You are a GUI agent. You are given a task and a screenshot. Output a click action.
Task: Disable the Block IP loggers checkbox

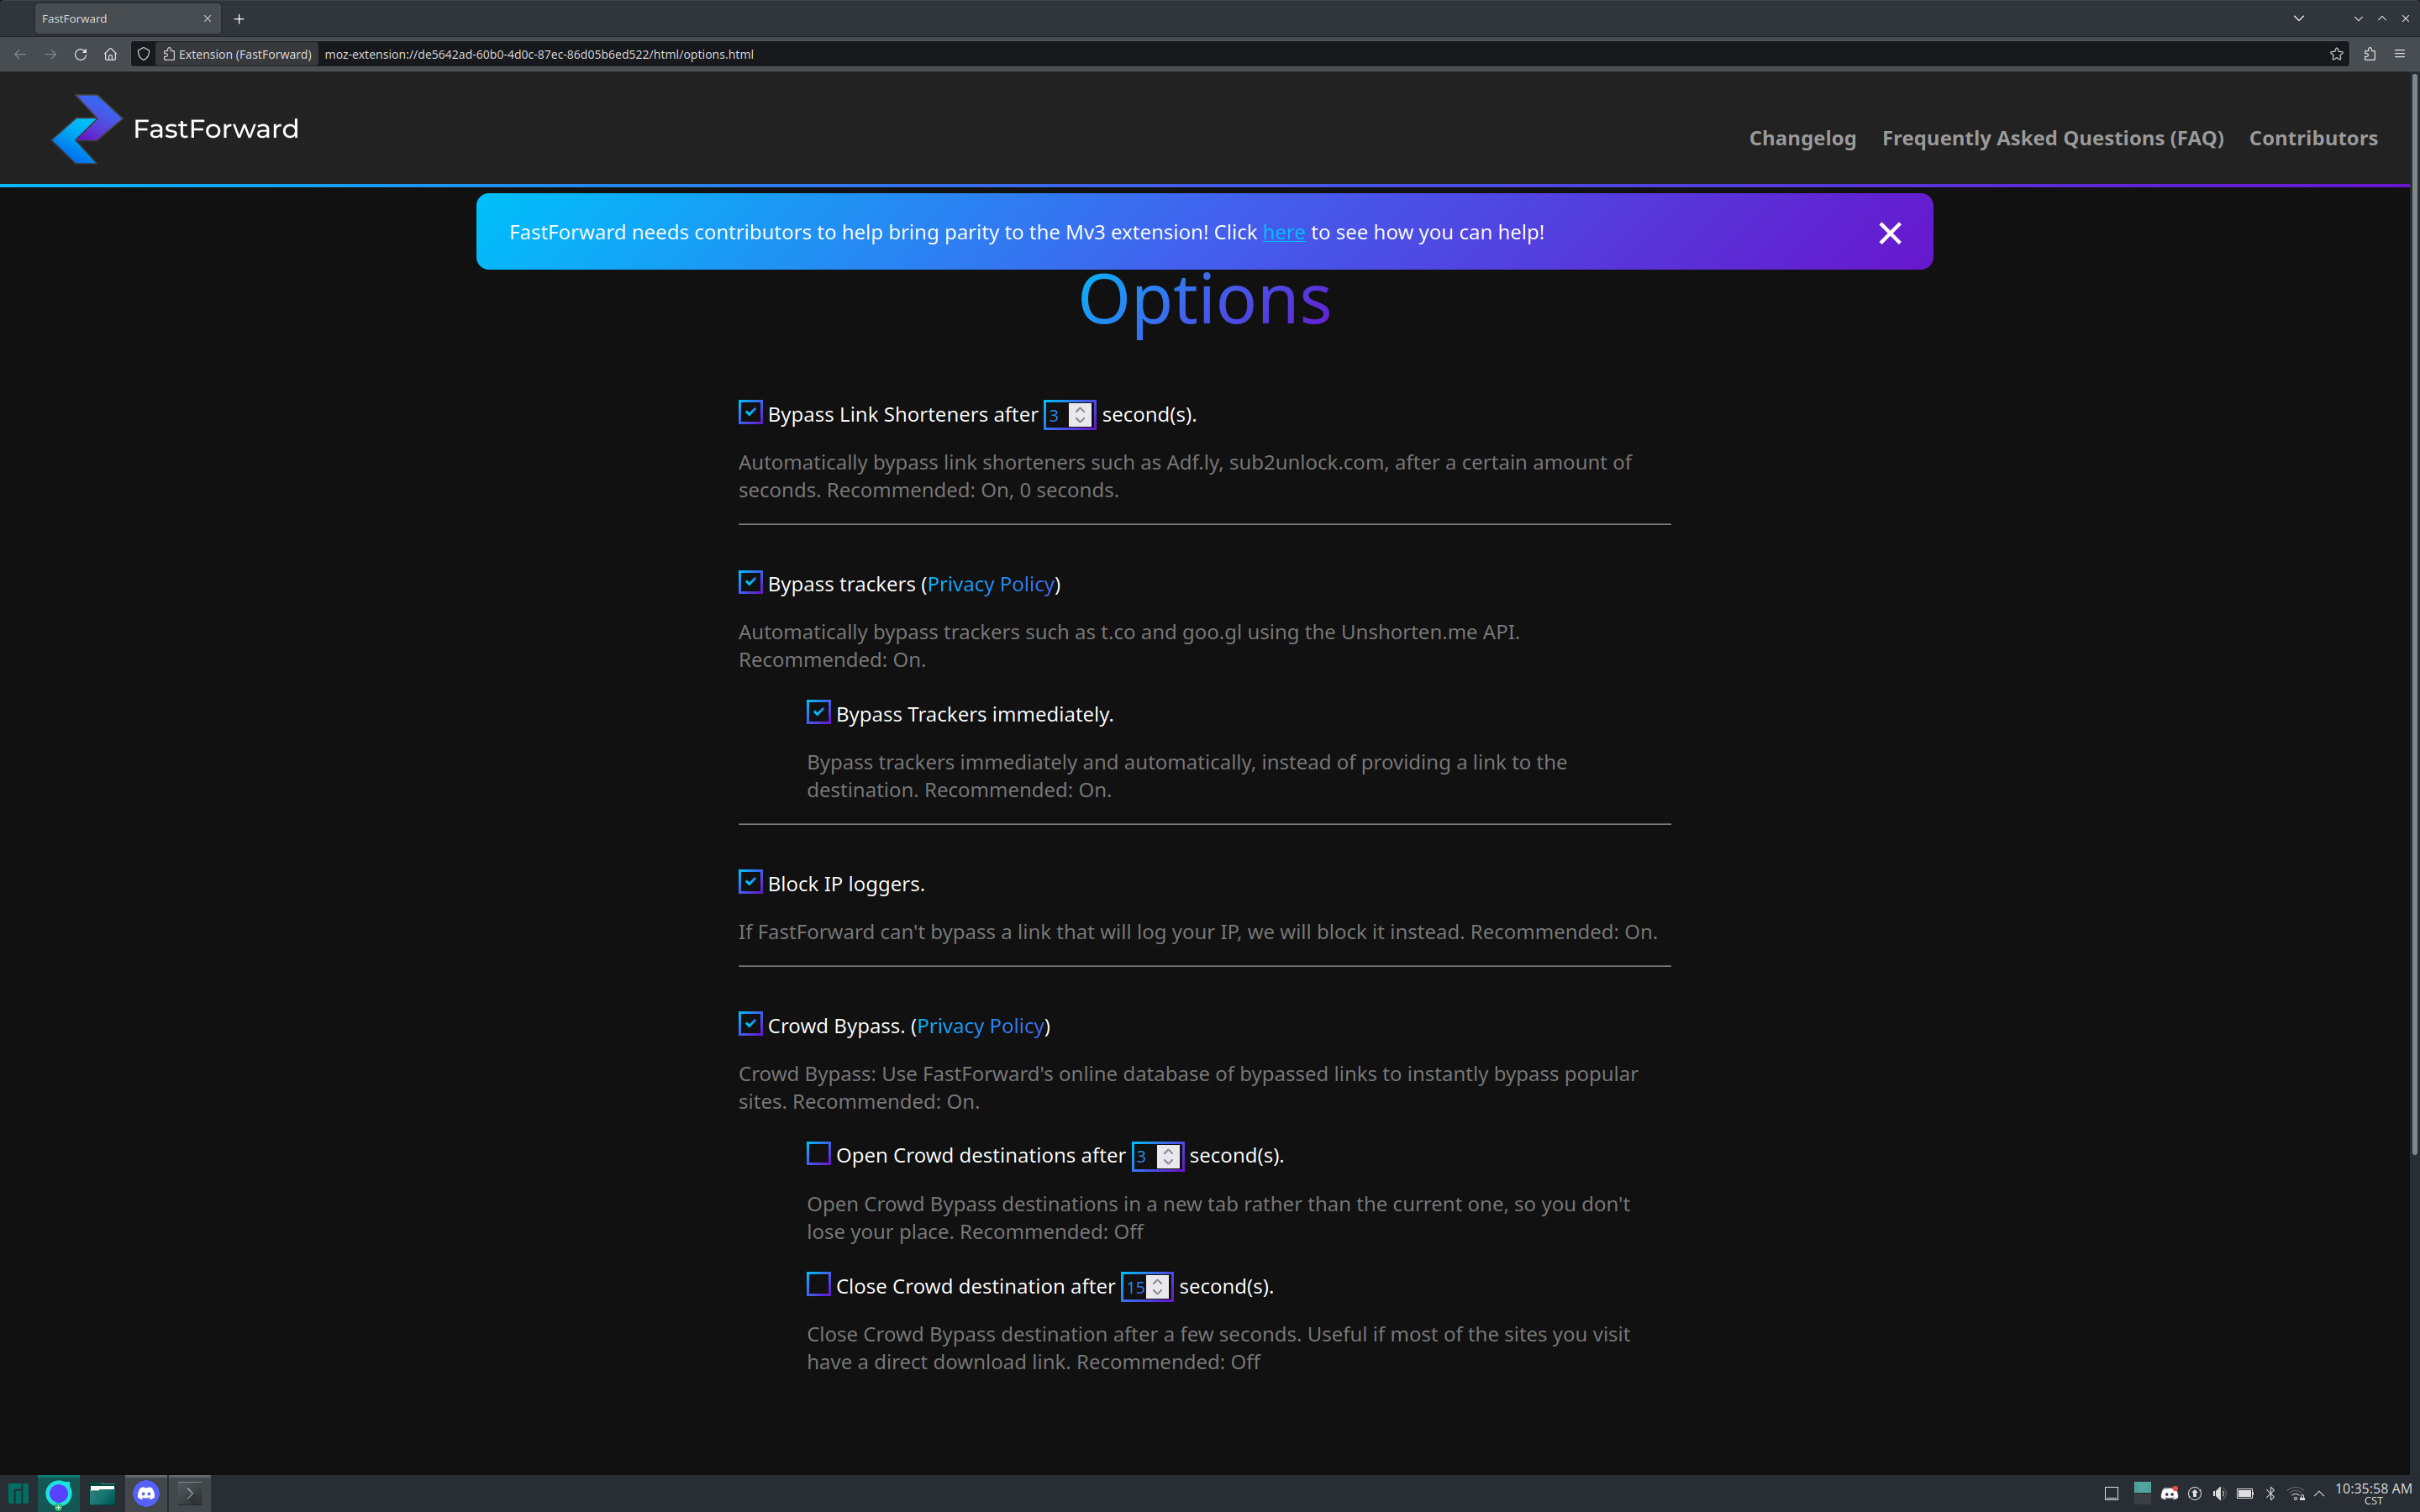coord(750,882)
